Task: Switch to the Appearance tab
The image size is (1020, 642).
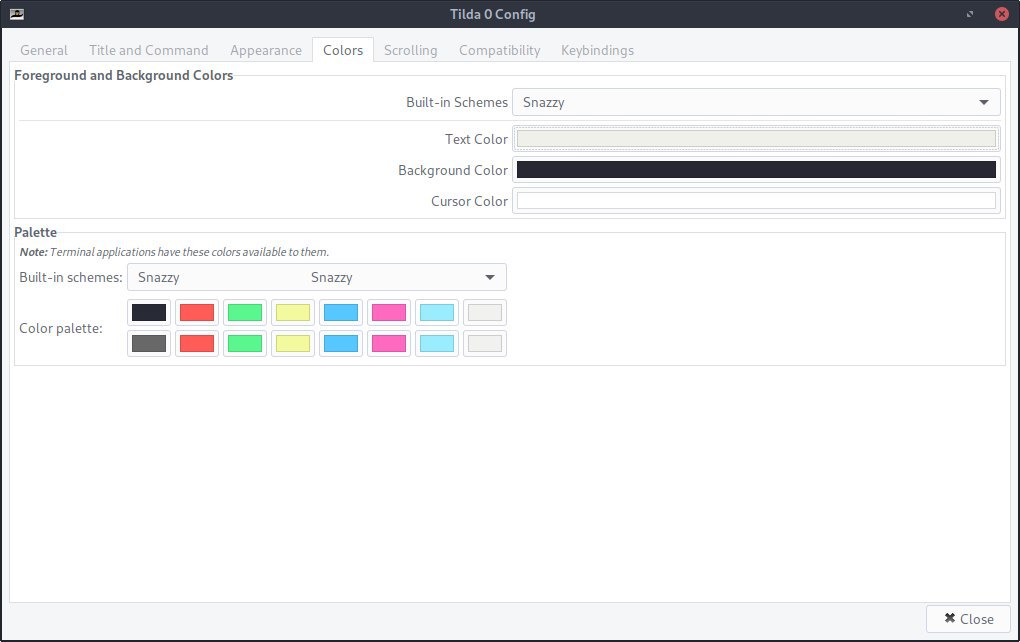Action: click(x=266, y=50)
